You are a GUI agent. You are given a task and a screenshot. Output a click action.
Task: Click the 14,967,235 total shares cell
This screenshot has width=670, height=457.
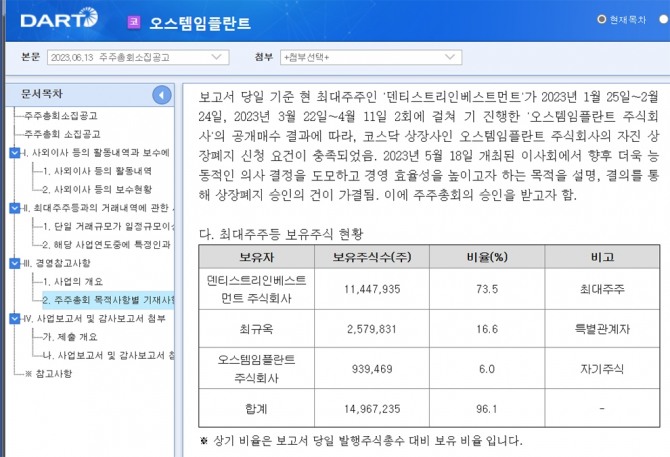pos(372,409)
